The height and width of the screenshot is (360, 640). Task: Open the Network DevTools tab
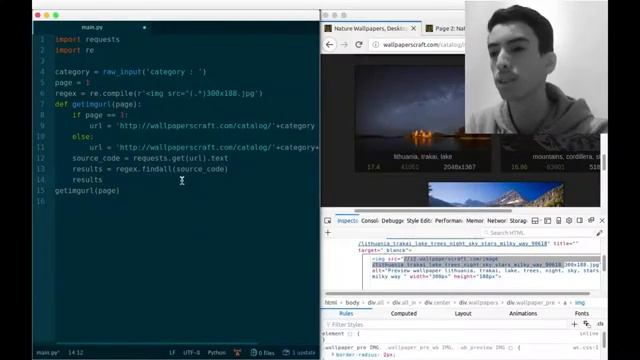point(497,221)
